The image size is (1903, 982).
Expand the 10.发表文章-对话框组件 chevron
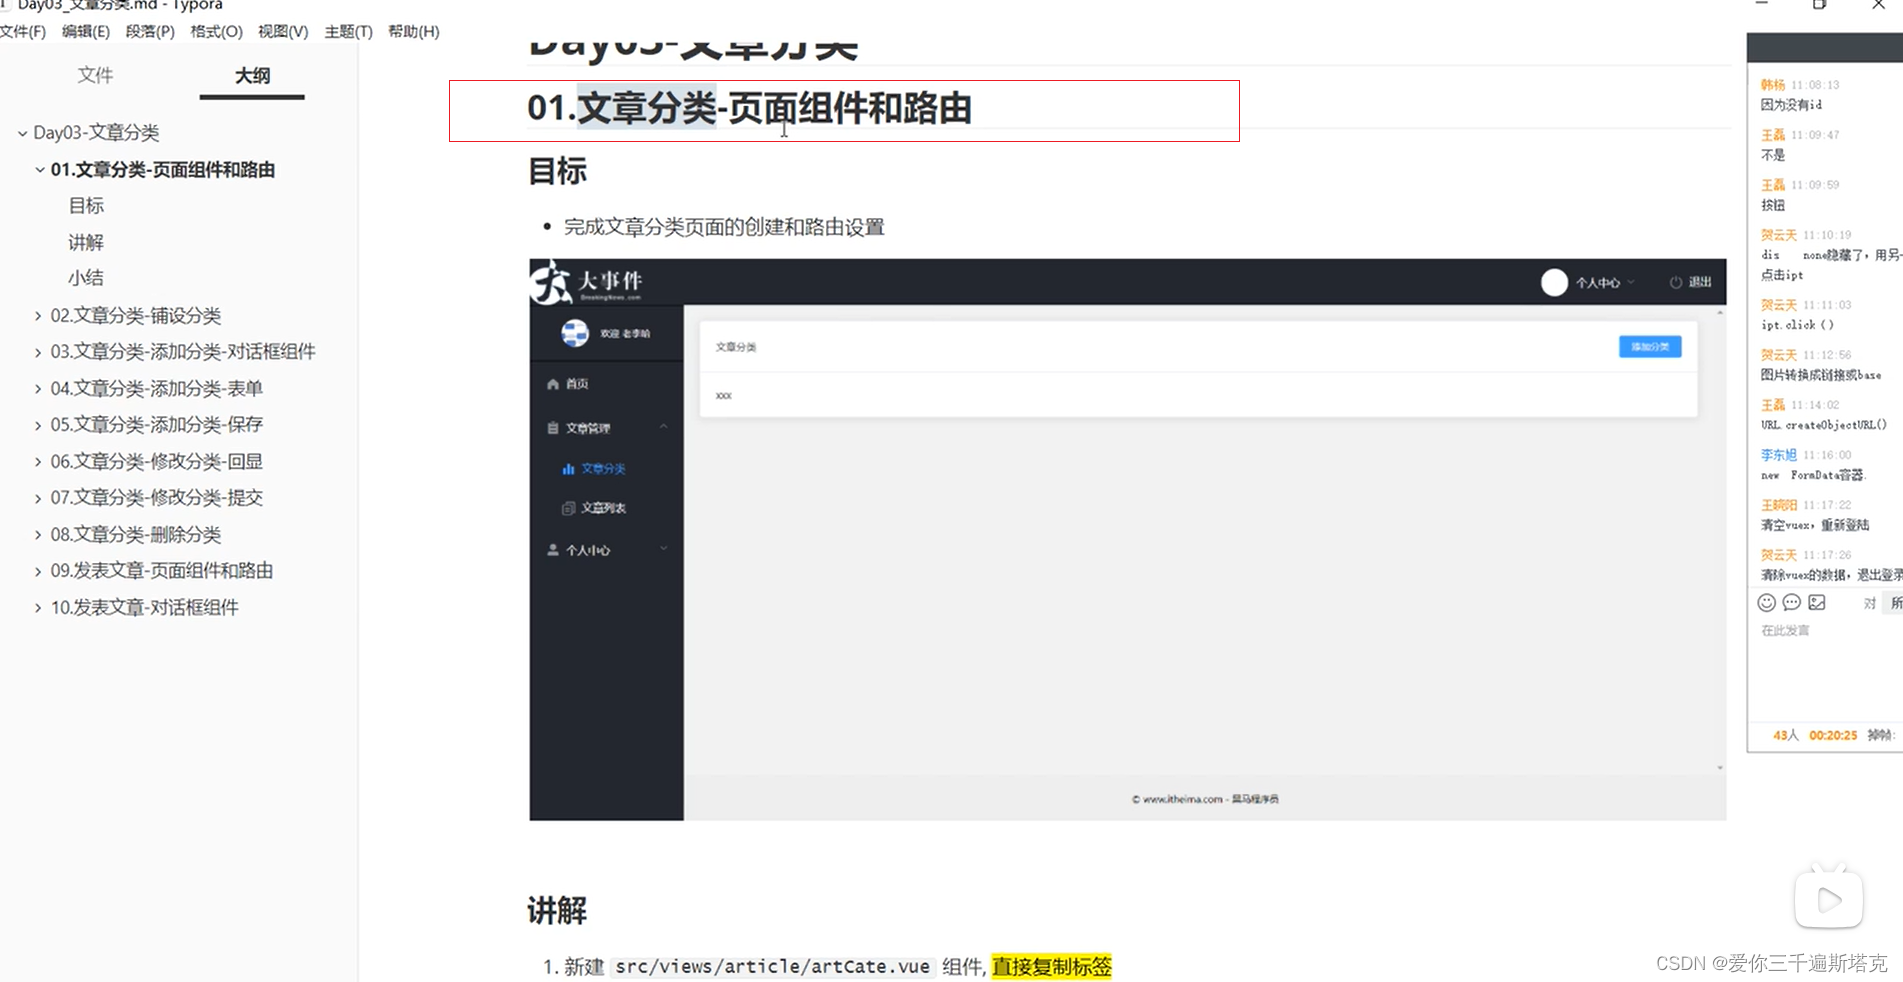coord(38,608)
